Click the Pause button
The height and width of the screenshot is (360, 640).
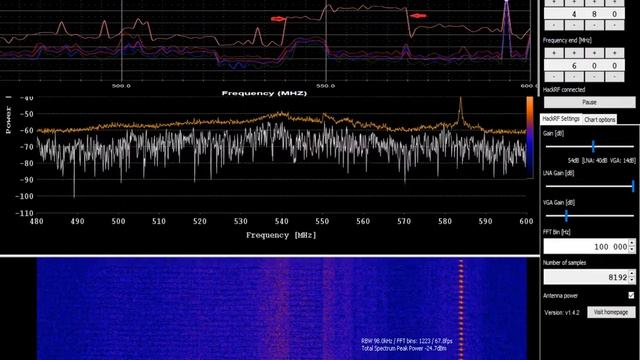pos(589,102)
